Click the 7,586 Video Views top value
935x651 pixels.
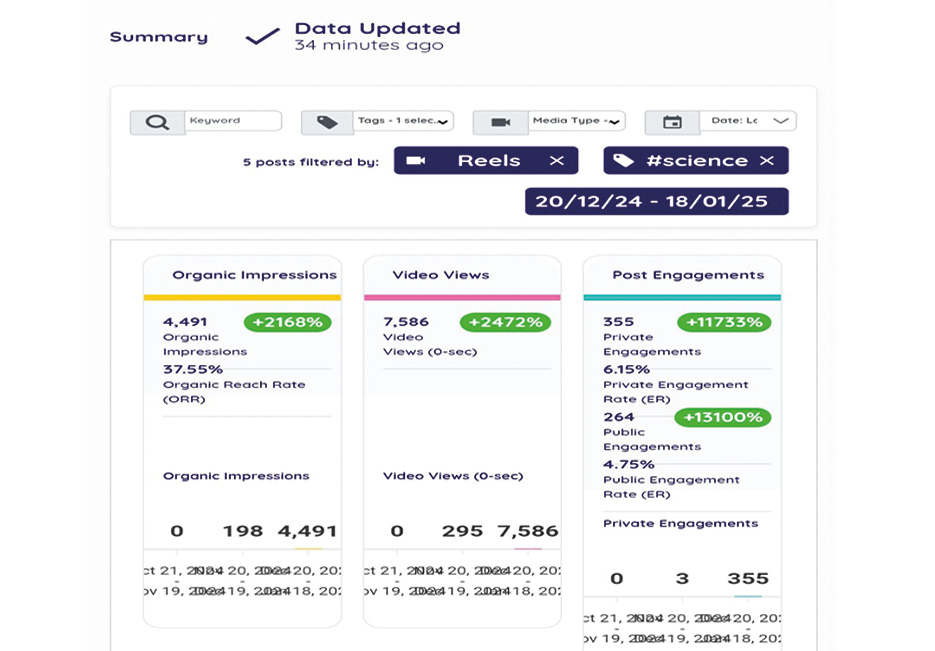pyautogui.click(x=406, y=322)
